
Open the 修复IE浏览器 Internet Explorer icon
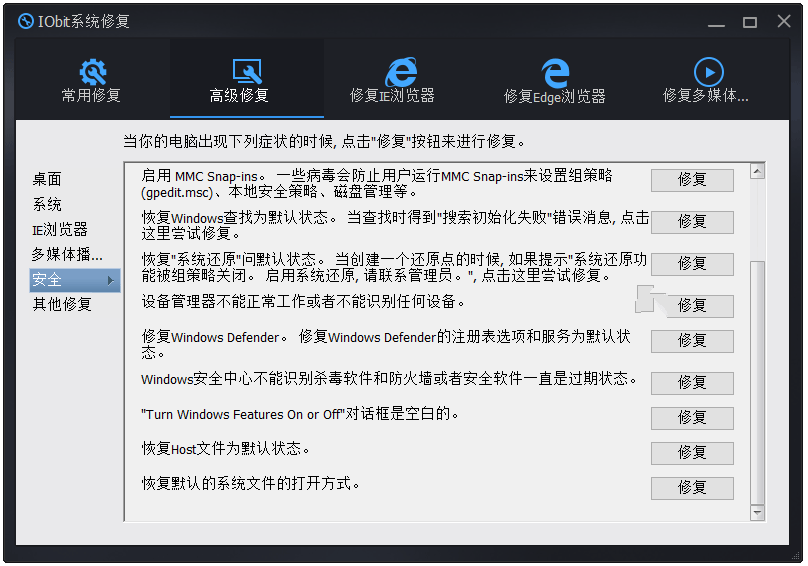[401, 72]
